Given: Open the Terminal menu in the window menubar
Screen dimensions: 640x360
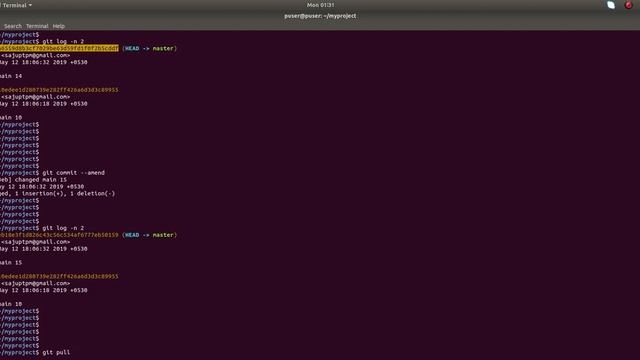Looking at the screenshot, I should 37,26.
